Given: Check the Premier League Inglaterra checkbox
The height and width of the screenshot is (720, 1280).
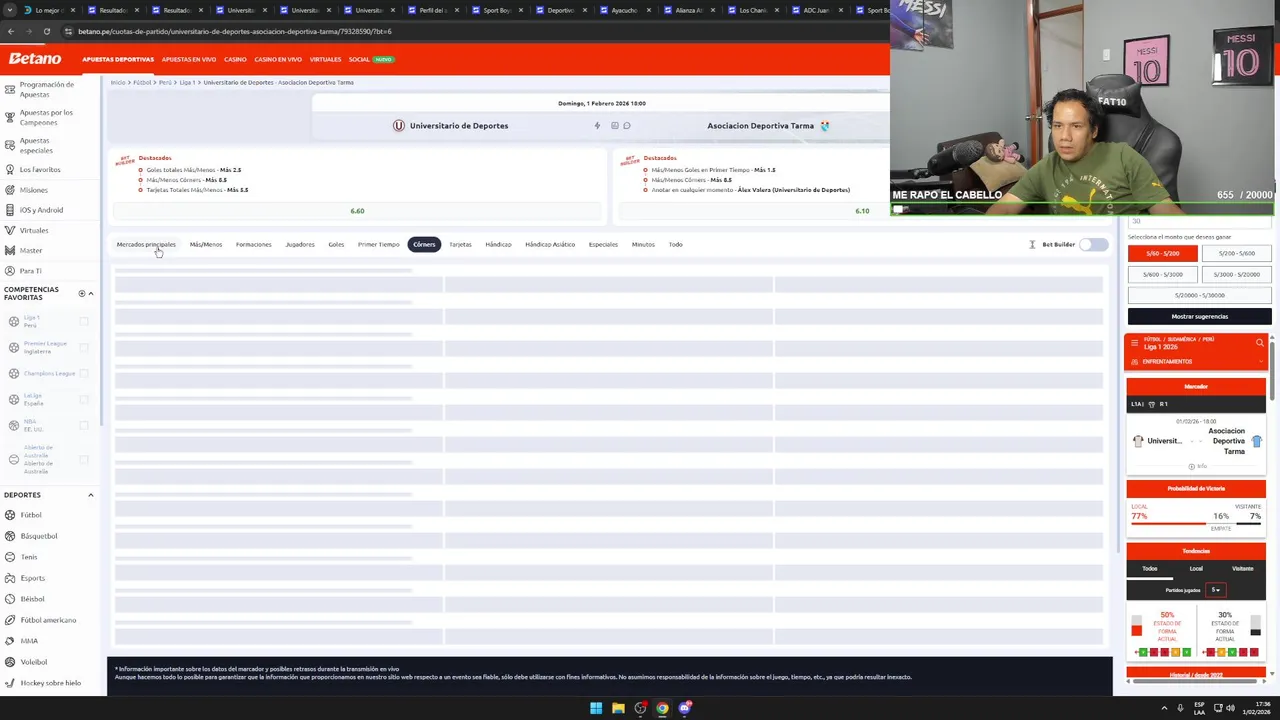Looking at the screenshot, I should coord(84,347).
